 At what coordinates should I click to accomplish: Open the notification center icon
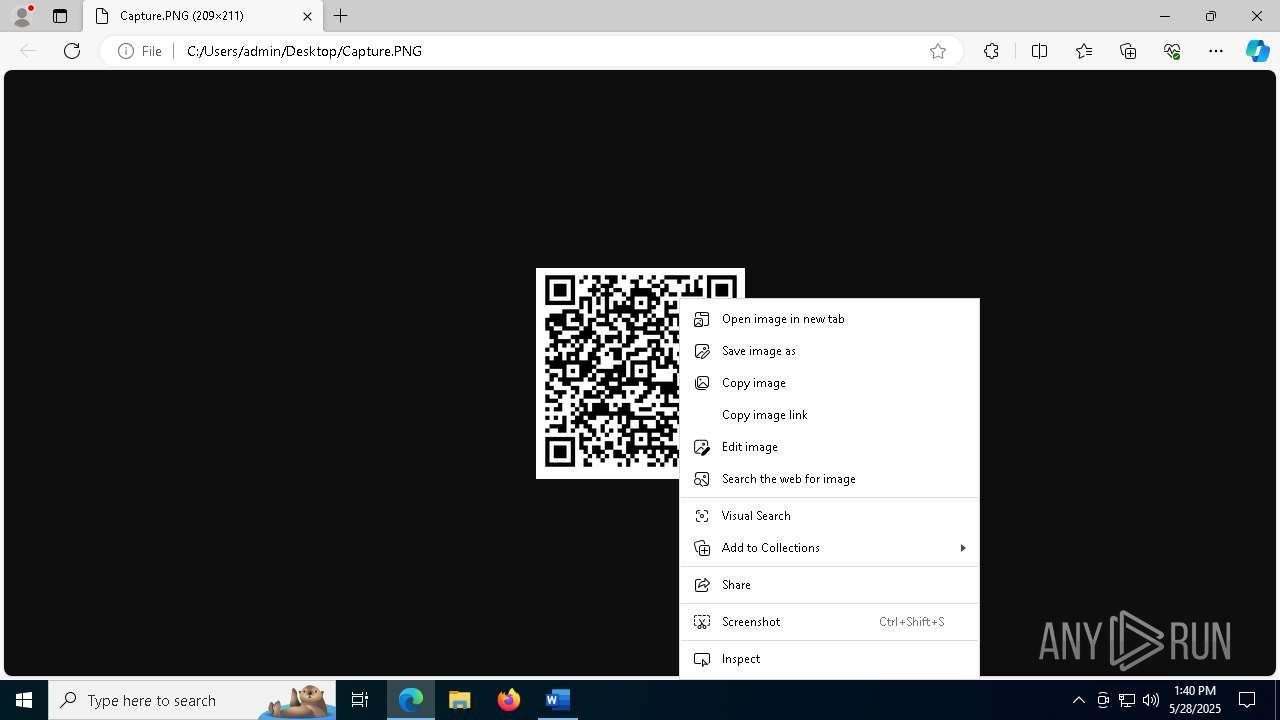point(1247,700)
